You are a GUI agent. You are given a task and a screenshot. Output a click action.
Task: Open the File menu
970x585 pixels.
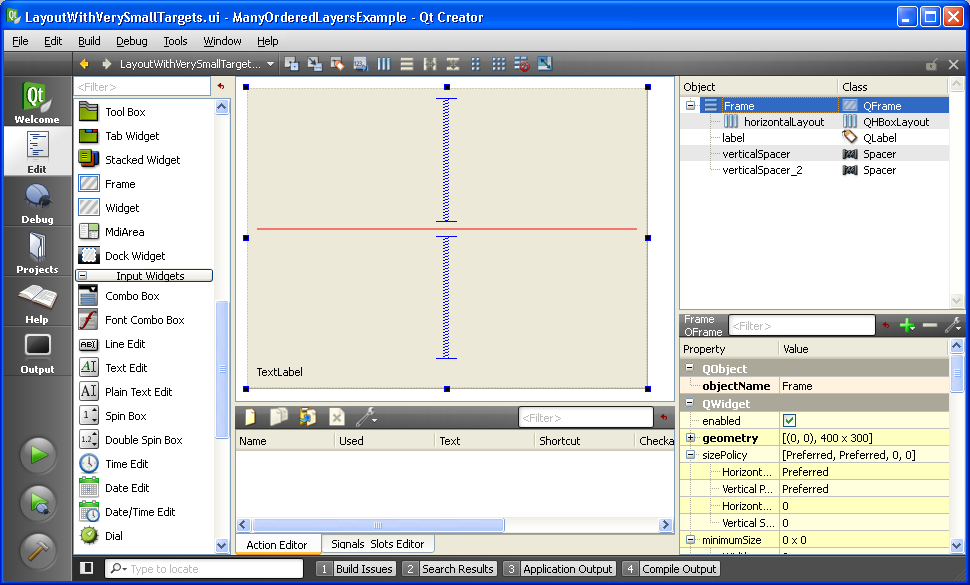tap(20, 41)
